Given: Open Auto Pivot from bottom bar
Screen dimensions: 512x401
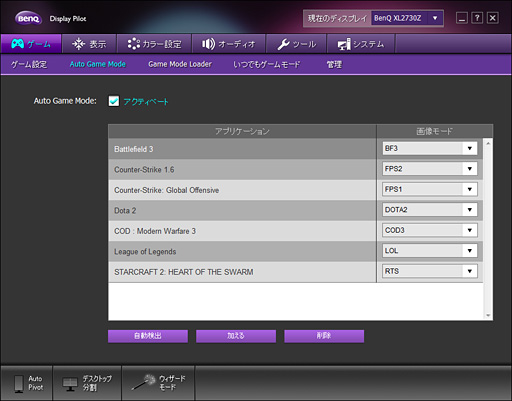Looking at the screenshot, I should tap(27, 383).
